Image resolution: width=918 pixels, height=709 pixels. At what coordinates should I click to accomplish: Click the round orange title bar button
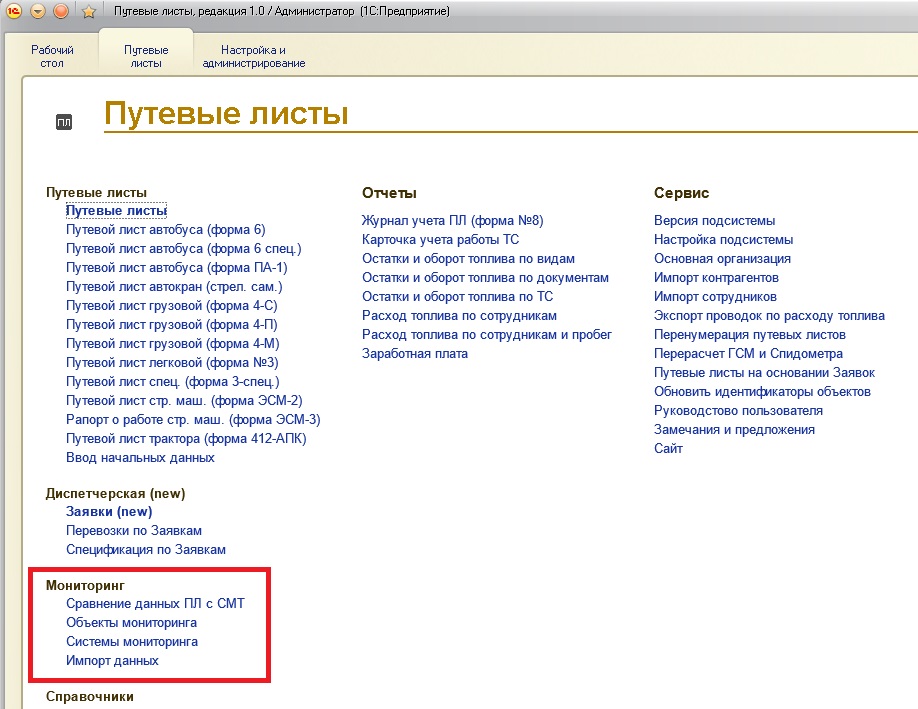[60, 11]
